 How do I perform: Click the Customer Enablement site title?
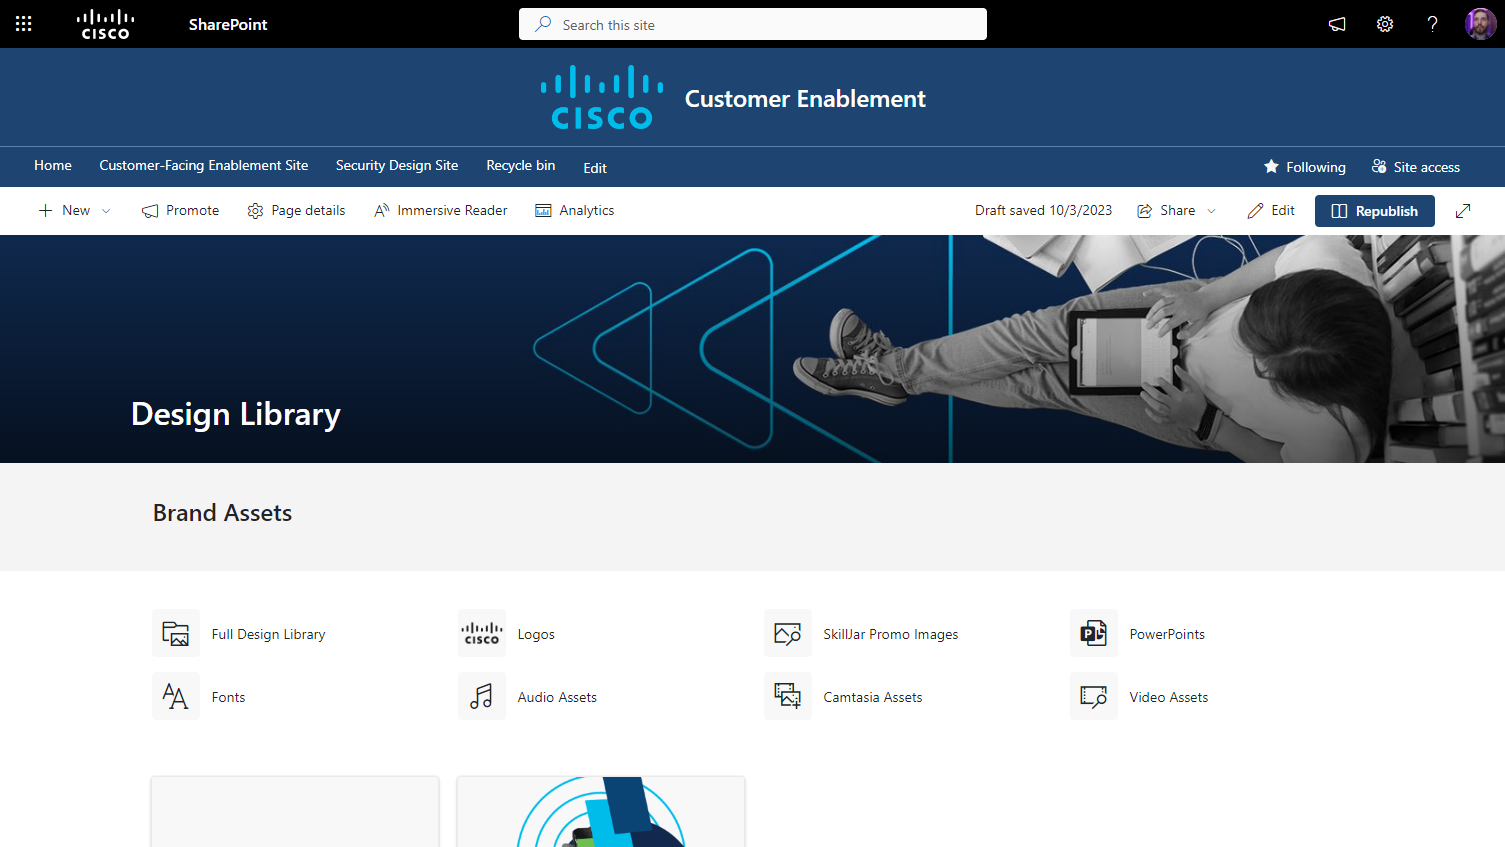point(805,99)
